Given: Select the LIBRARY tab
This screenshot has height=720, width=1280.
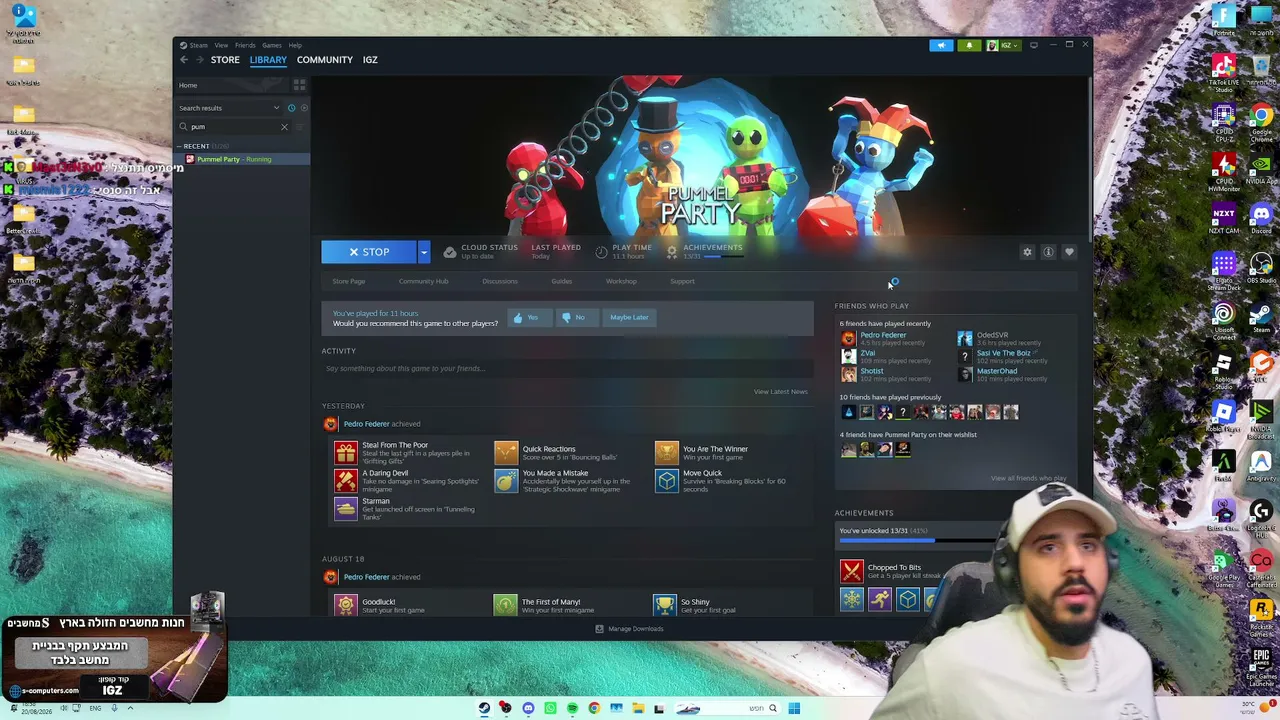Looking at the screenshot, I should pyautogui.click(x=268, y=60).
